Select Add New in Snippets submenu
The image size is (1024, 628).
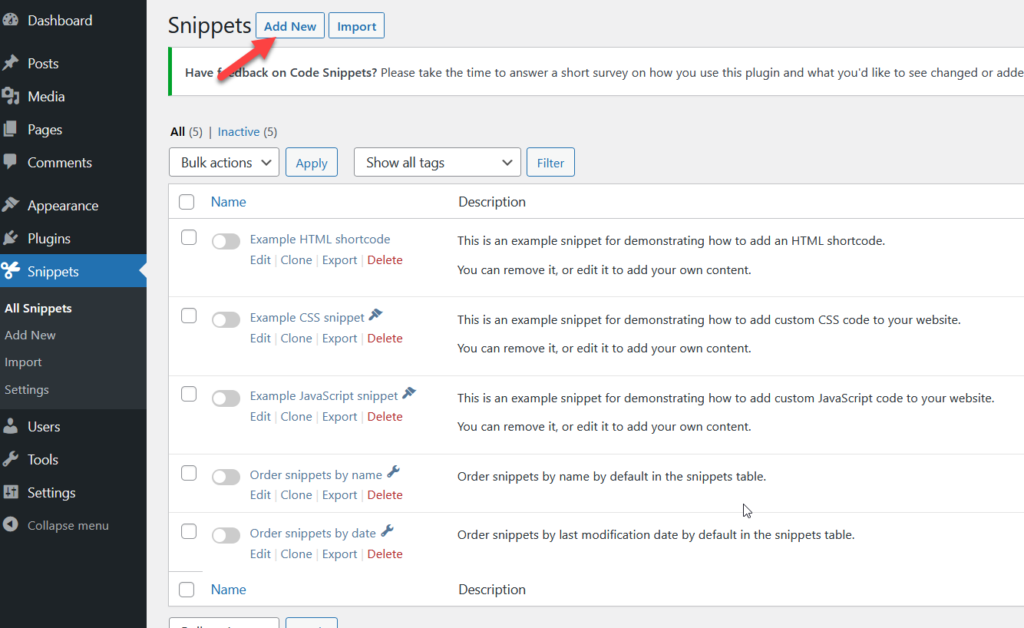[30, 335]
